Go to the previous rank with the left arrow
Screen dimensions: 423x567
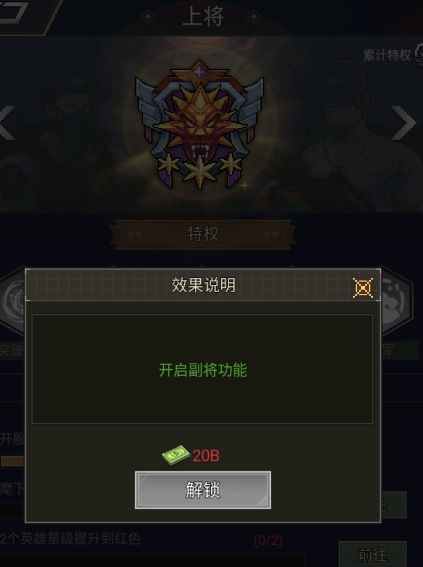(x=7, y=123)
